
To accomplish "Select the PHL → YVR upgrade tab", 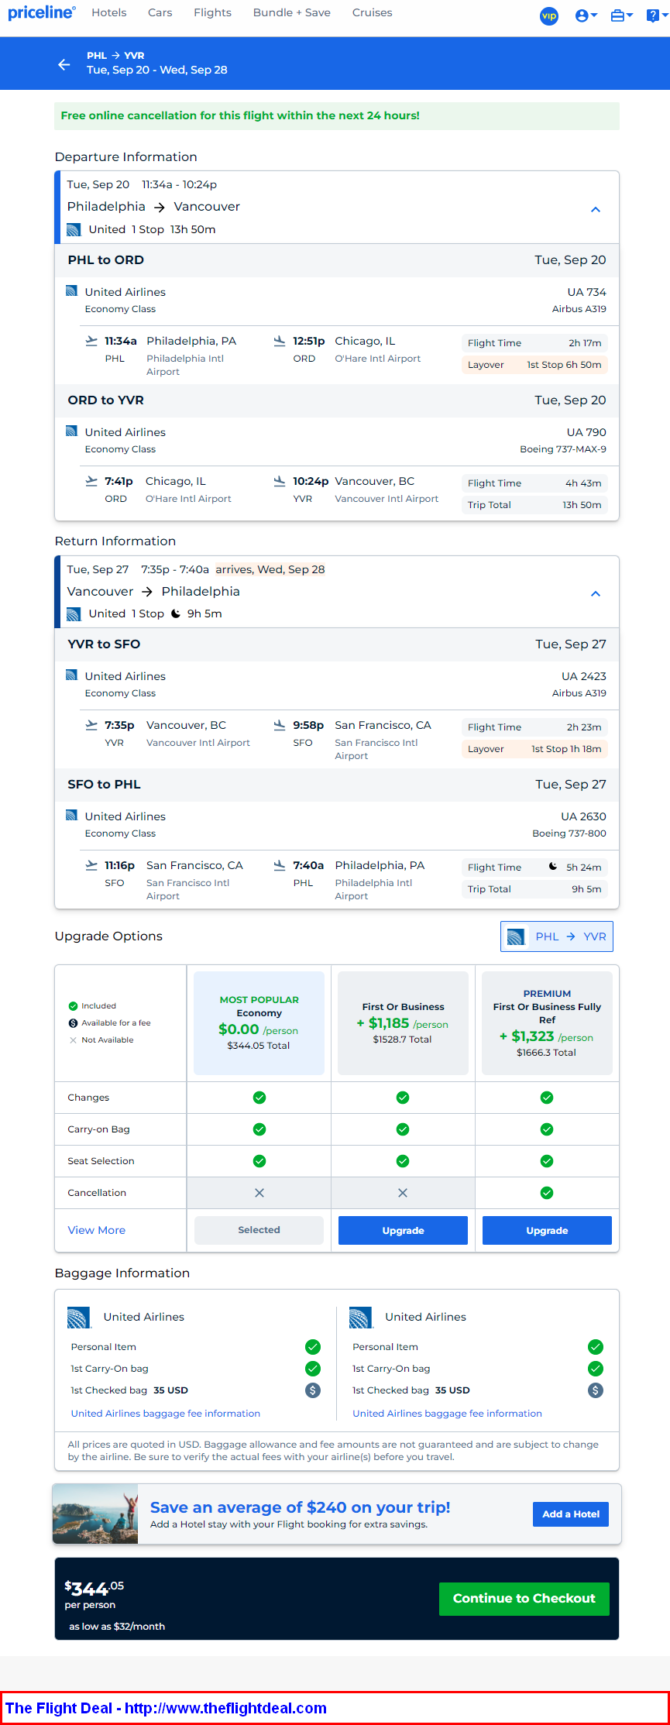I will pos(557,937).
